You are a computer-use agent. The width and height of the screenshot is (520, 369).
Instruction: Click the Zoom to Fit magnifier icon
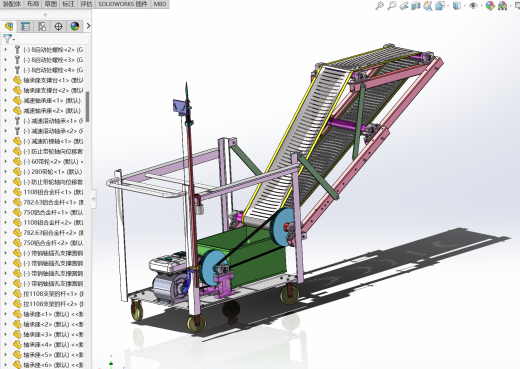[x=379, y=6]
